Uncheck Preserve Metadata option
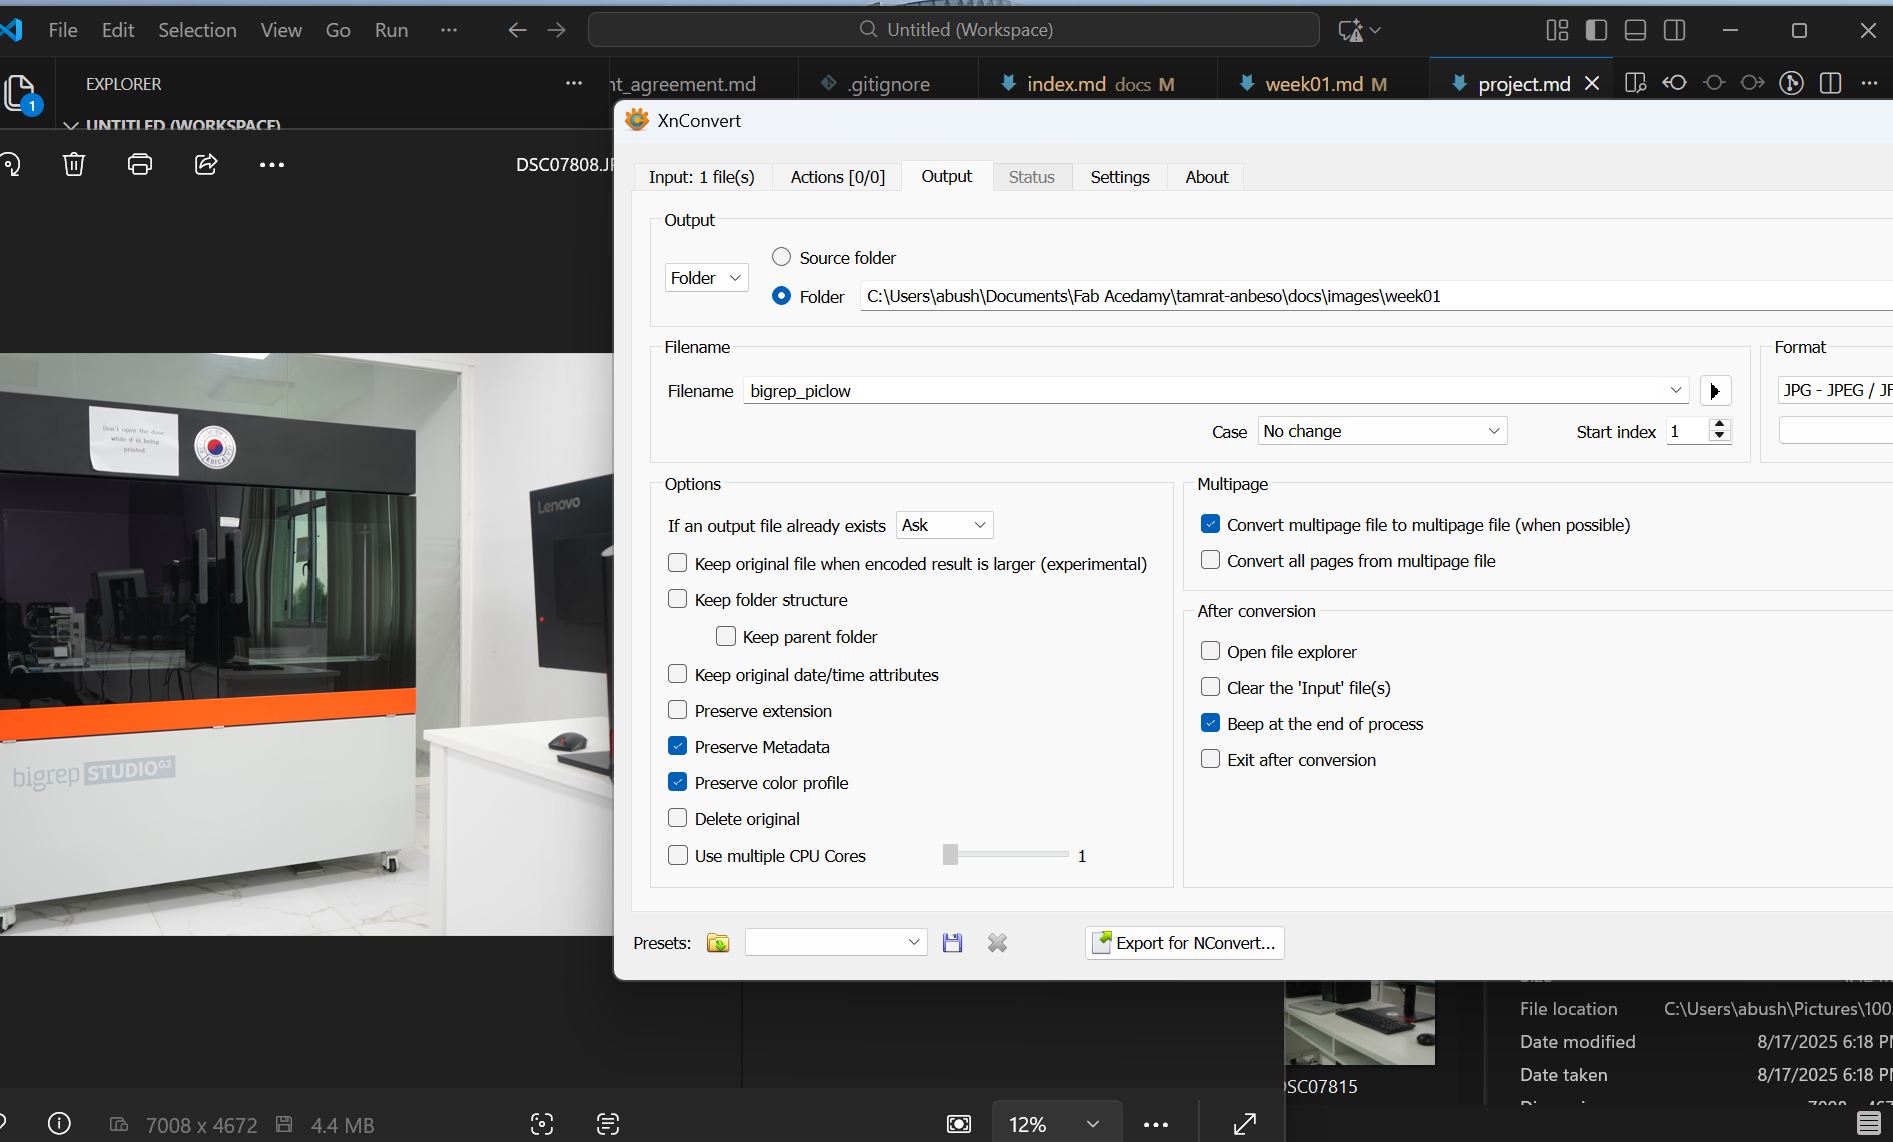Screen dimensions: 1893x1142 coord(678,746)
